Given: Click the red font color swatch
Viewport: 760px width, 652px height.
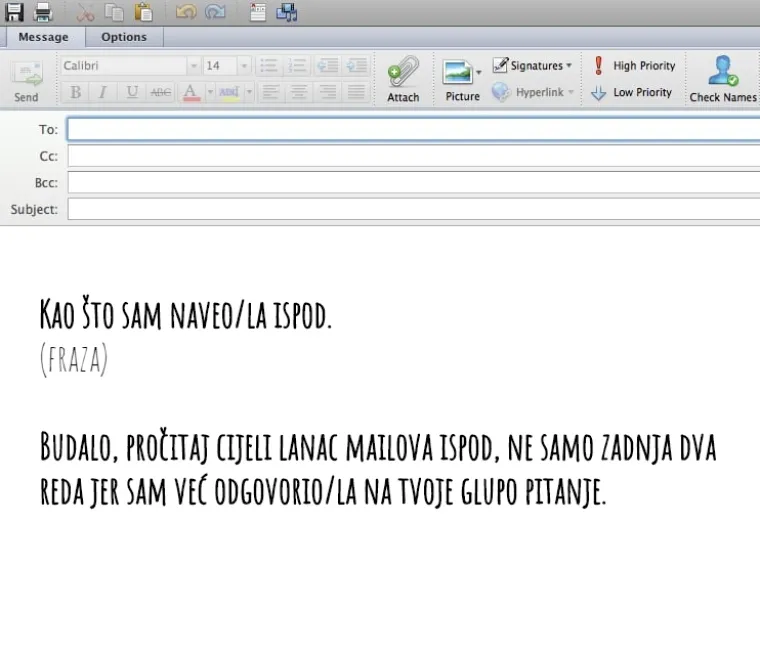Looking at the screenshot, I should pyautogui.click(x=190, y=92).
